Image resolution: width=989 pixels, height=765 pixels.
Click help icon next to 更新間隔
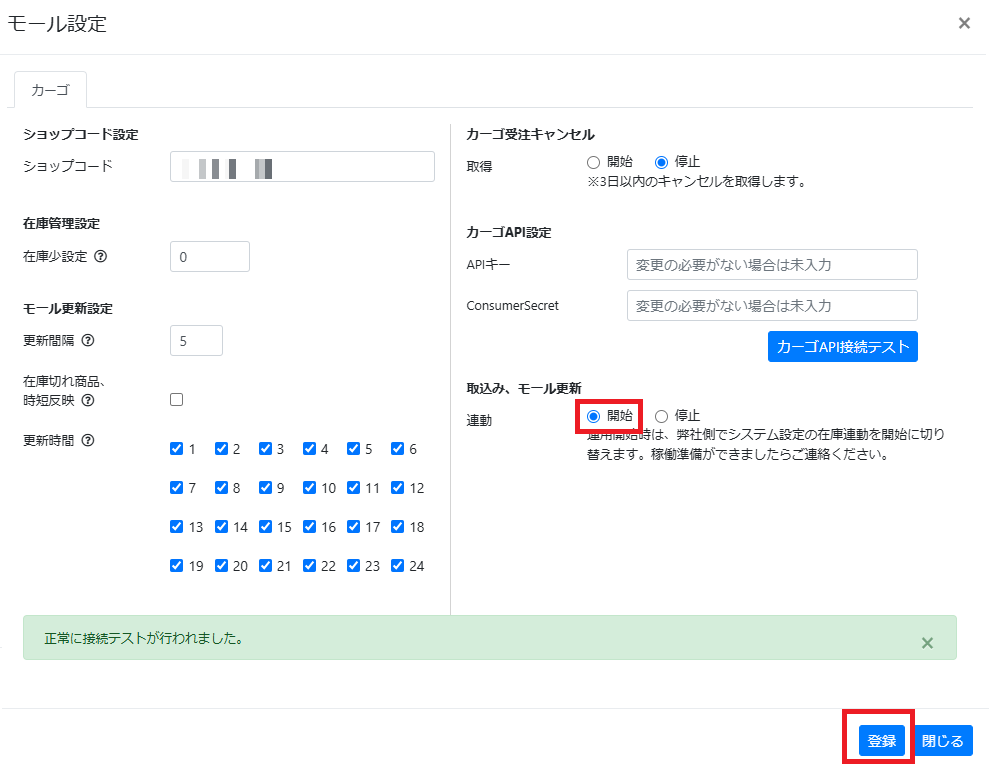coord(88,341)
